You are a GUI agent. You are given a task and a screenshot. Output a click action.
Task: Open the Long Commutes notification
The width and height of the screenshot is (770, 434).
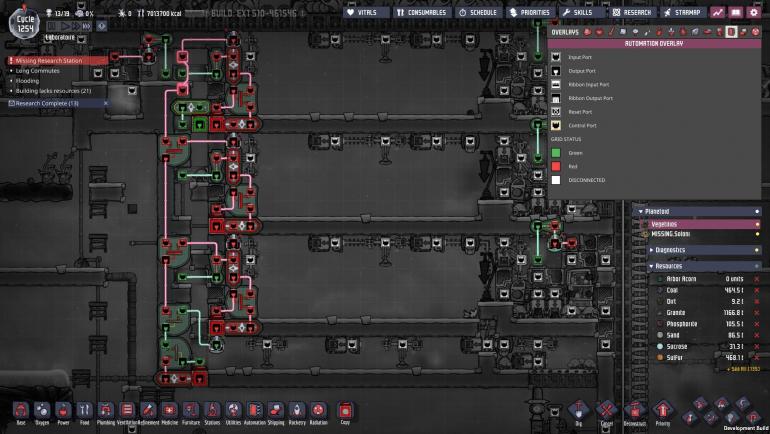pyautogui.click(x=37, y=71)
